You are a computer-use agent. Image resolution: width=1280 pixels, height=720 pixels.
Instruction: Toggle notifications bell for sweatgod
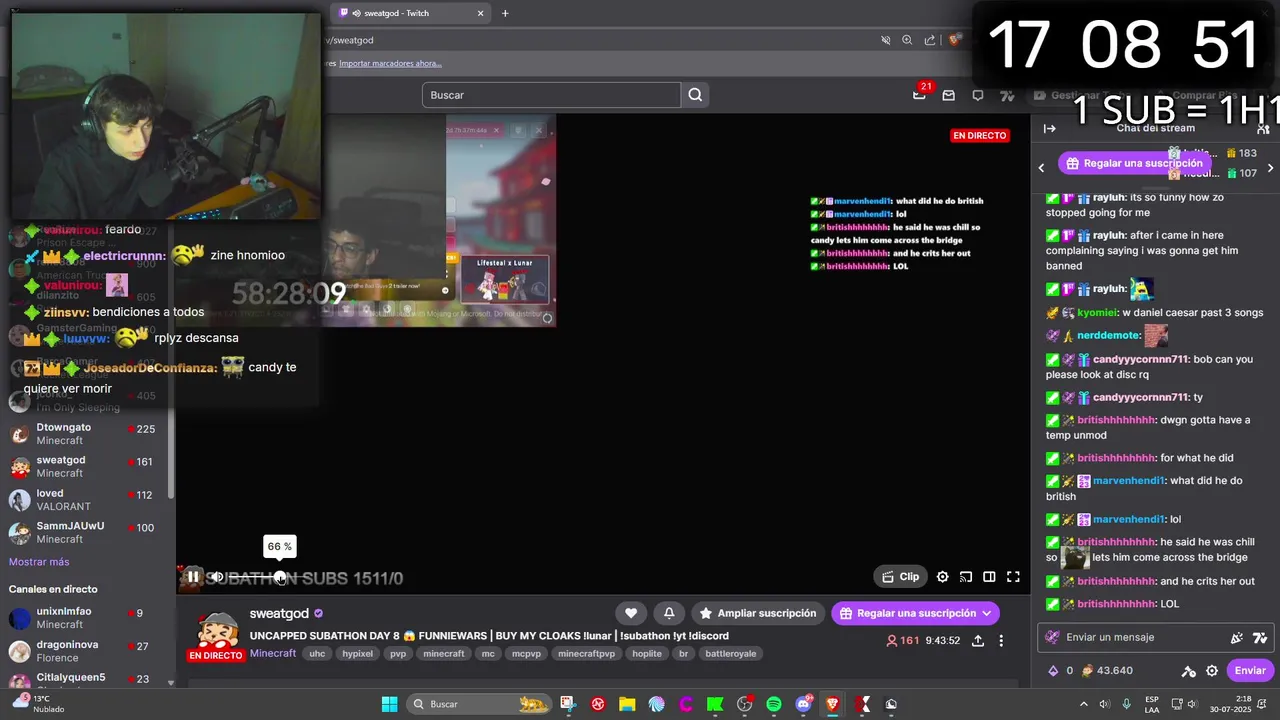[x=669, y=613]
